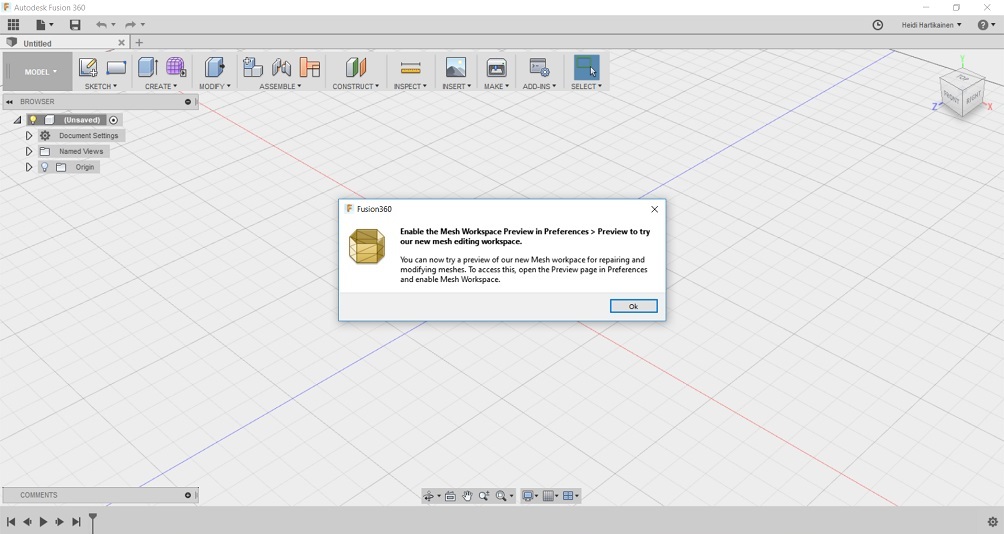Viewport: 1004px width, 534px height.
Task: Click the Save icon
Action: click(75, 24)
